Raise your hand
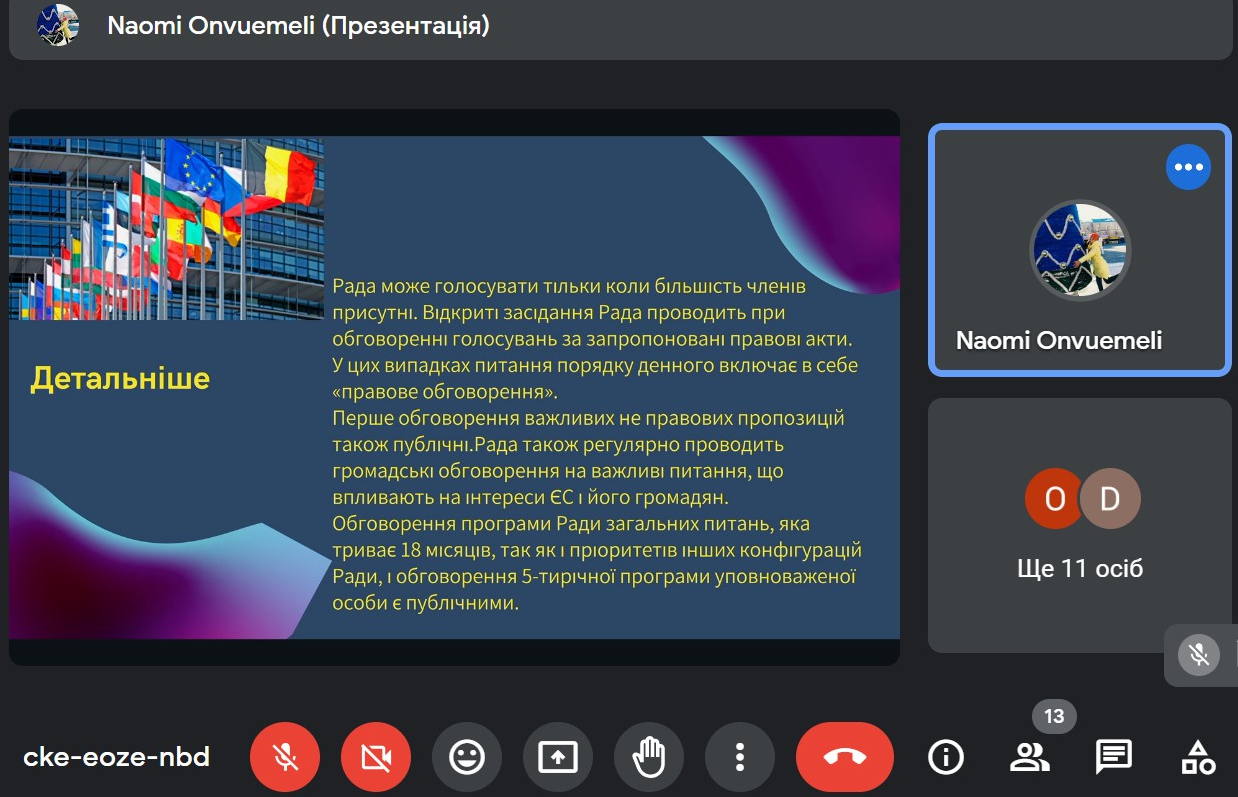The height and width of the screenshot is (797, 1238). tap(649, 757)
